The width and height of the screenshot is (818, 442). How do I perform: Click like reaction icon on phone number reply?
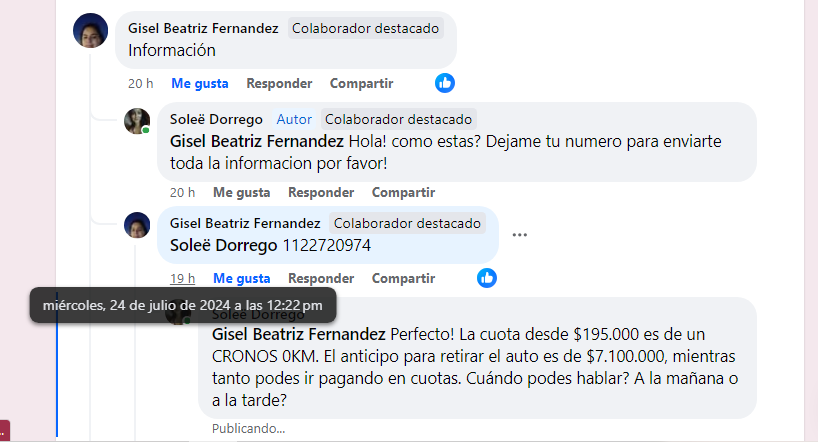click(x=487, y=278)
